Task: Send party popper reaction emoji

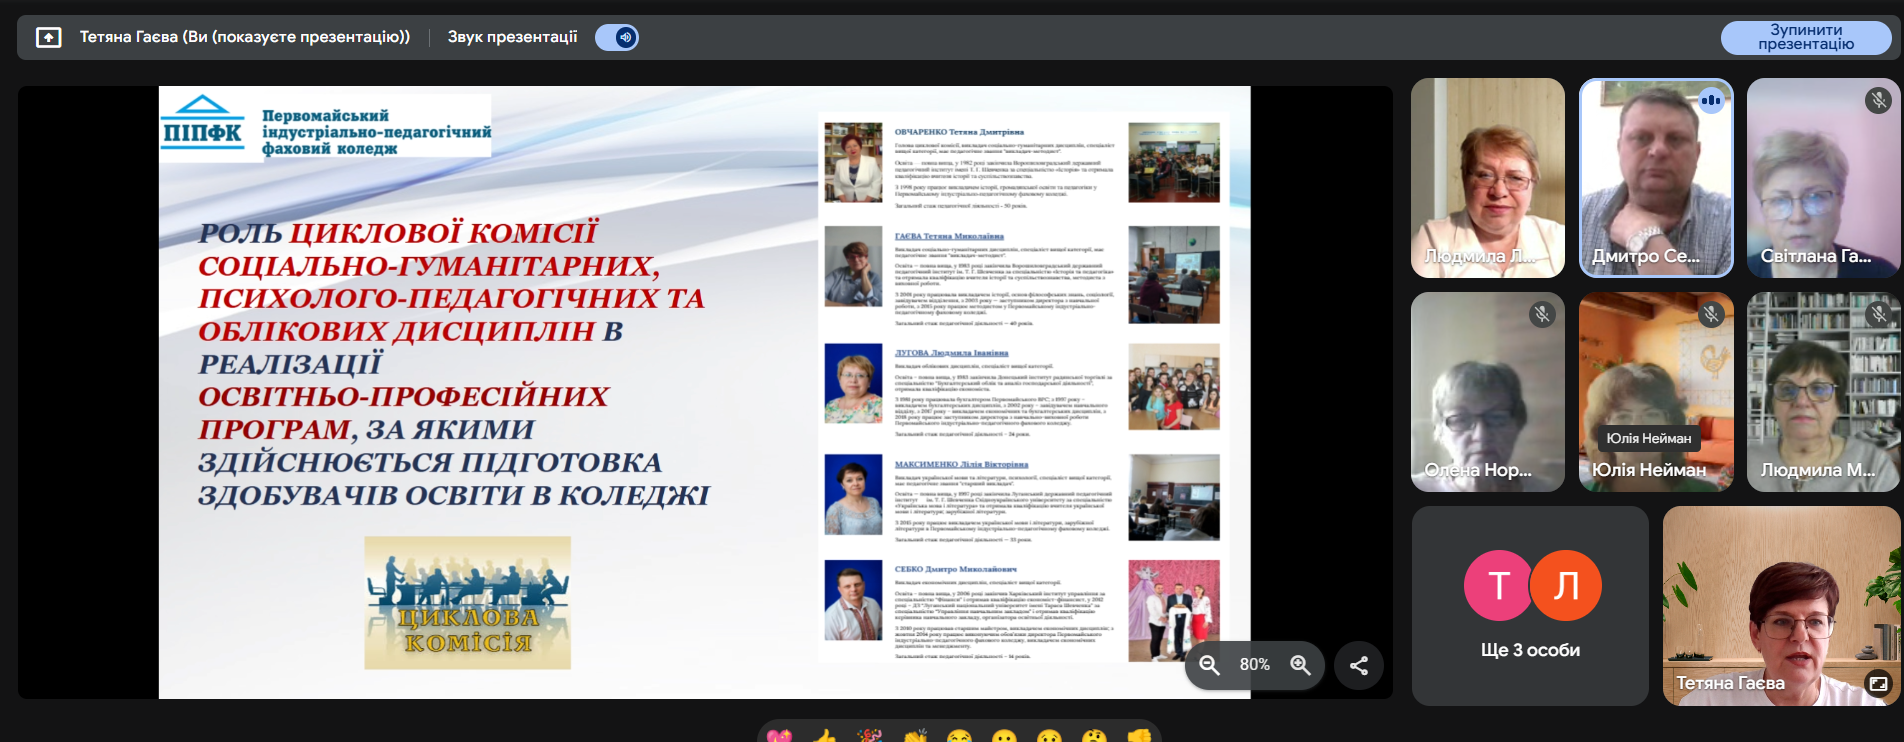Action: 869,736
